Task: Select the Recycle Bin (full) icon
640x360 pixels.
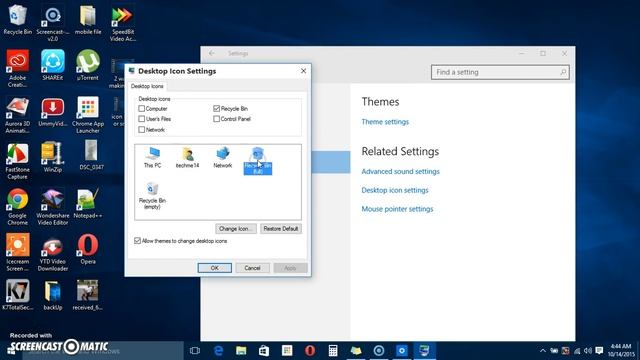Action: pos(258,161)
